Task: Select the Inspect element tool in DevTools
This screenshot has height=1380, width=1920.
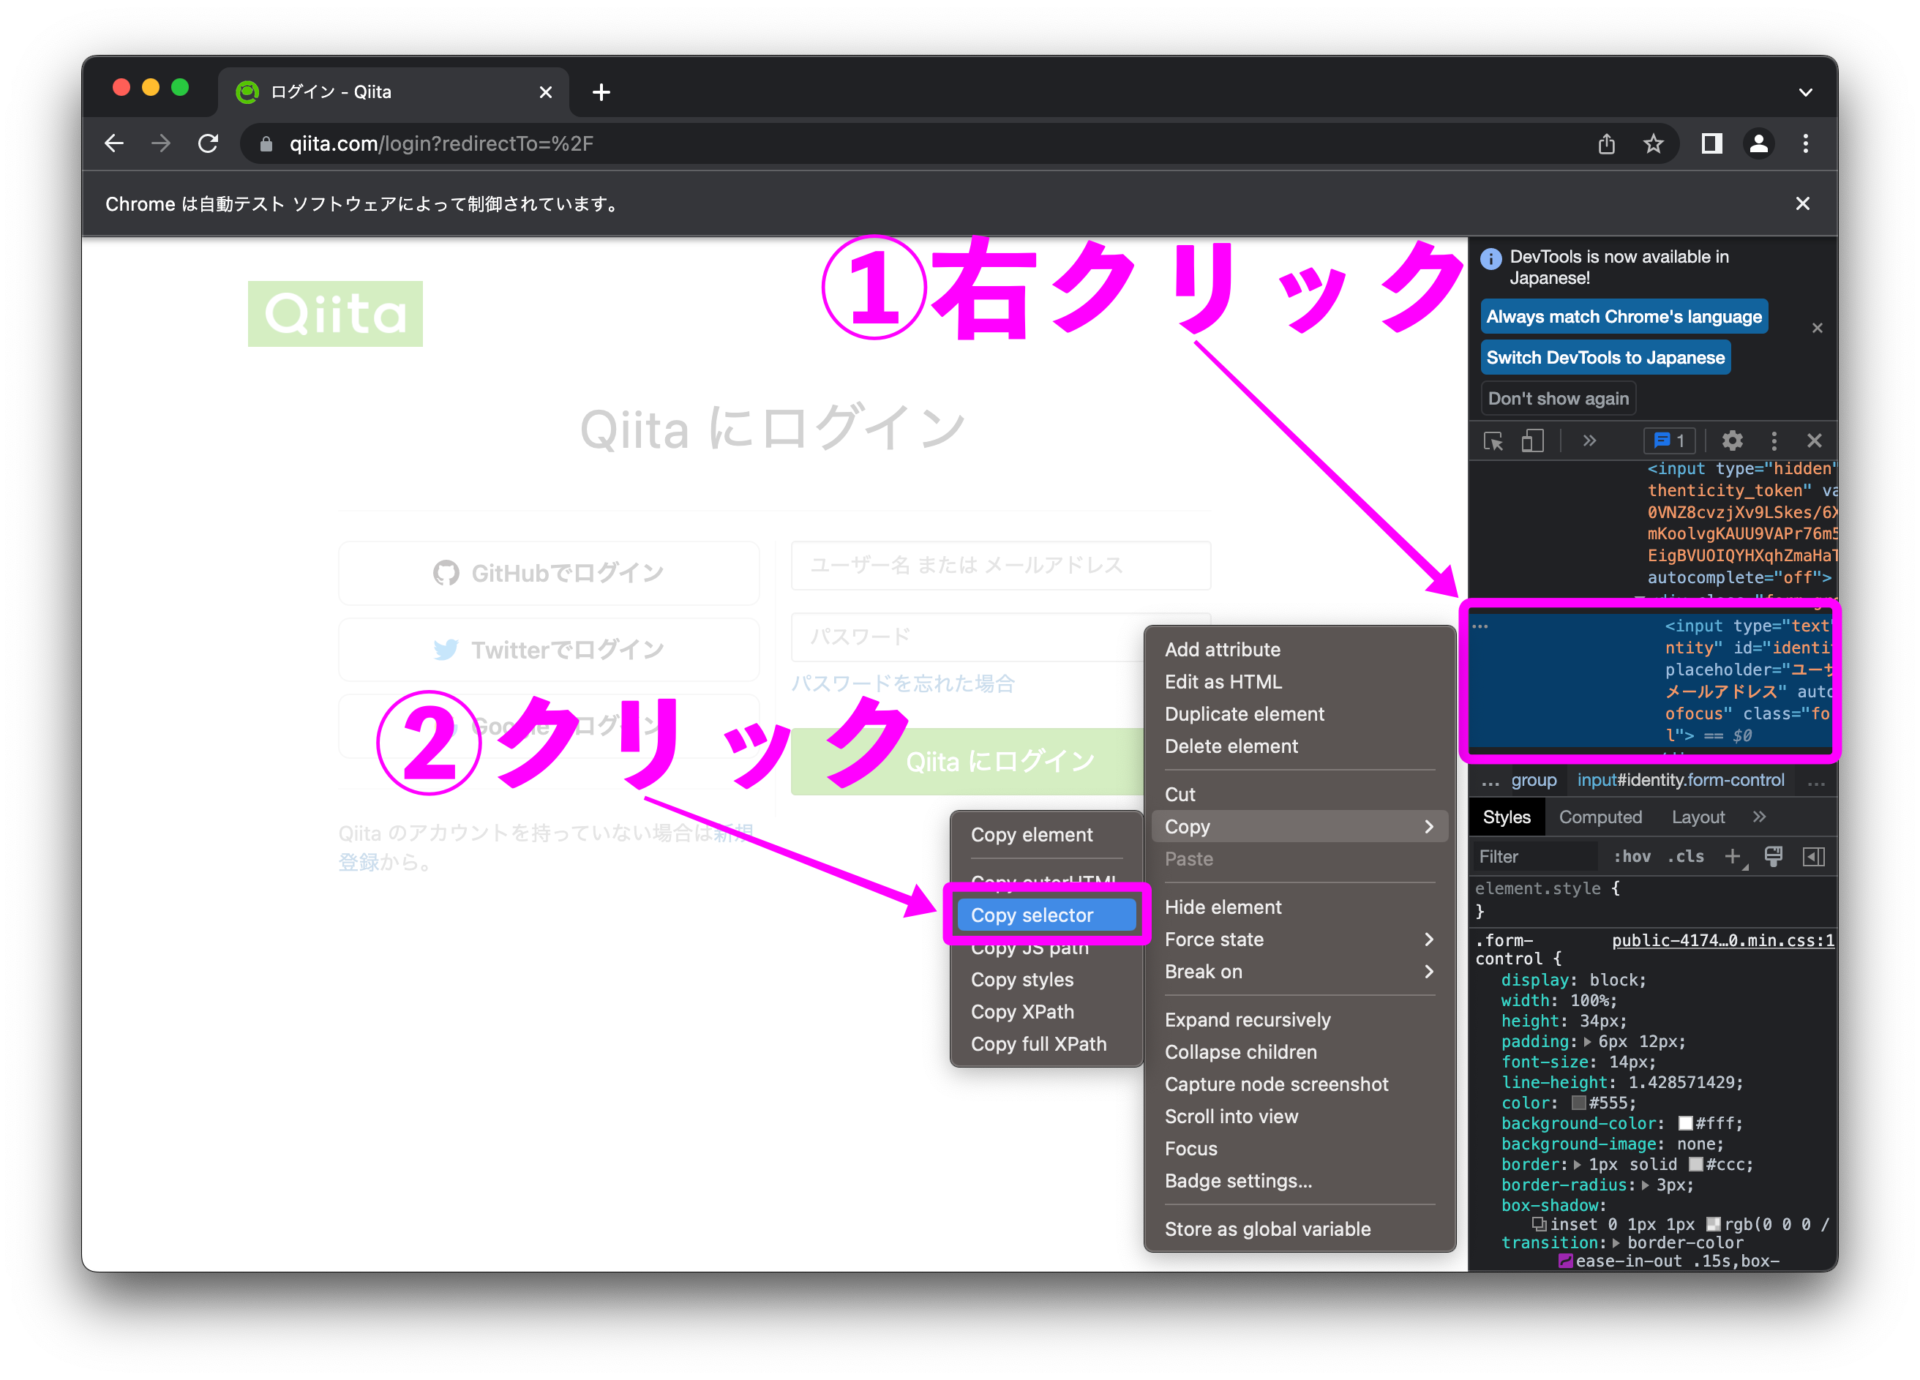Action: pyautogui.click(x=1494, y=441)
